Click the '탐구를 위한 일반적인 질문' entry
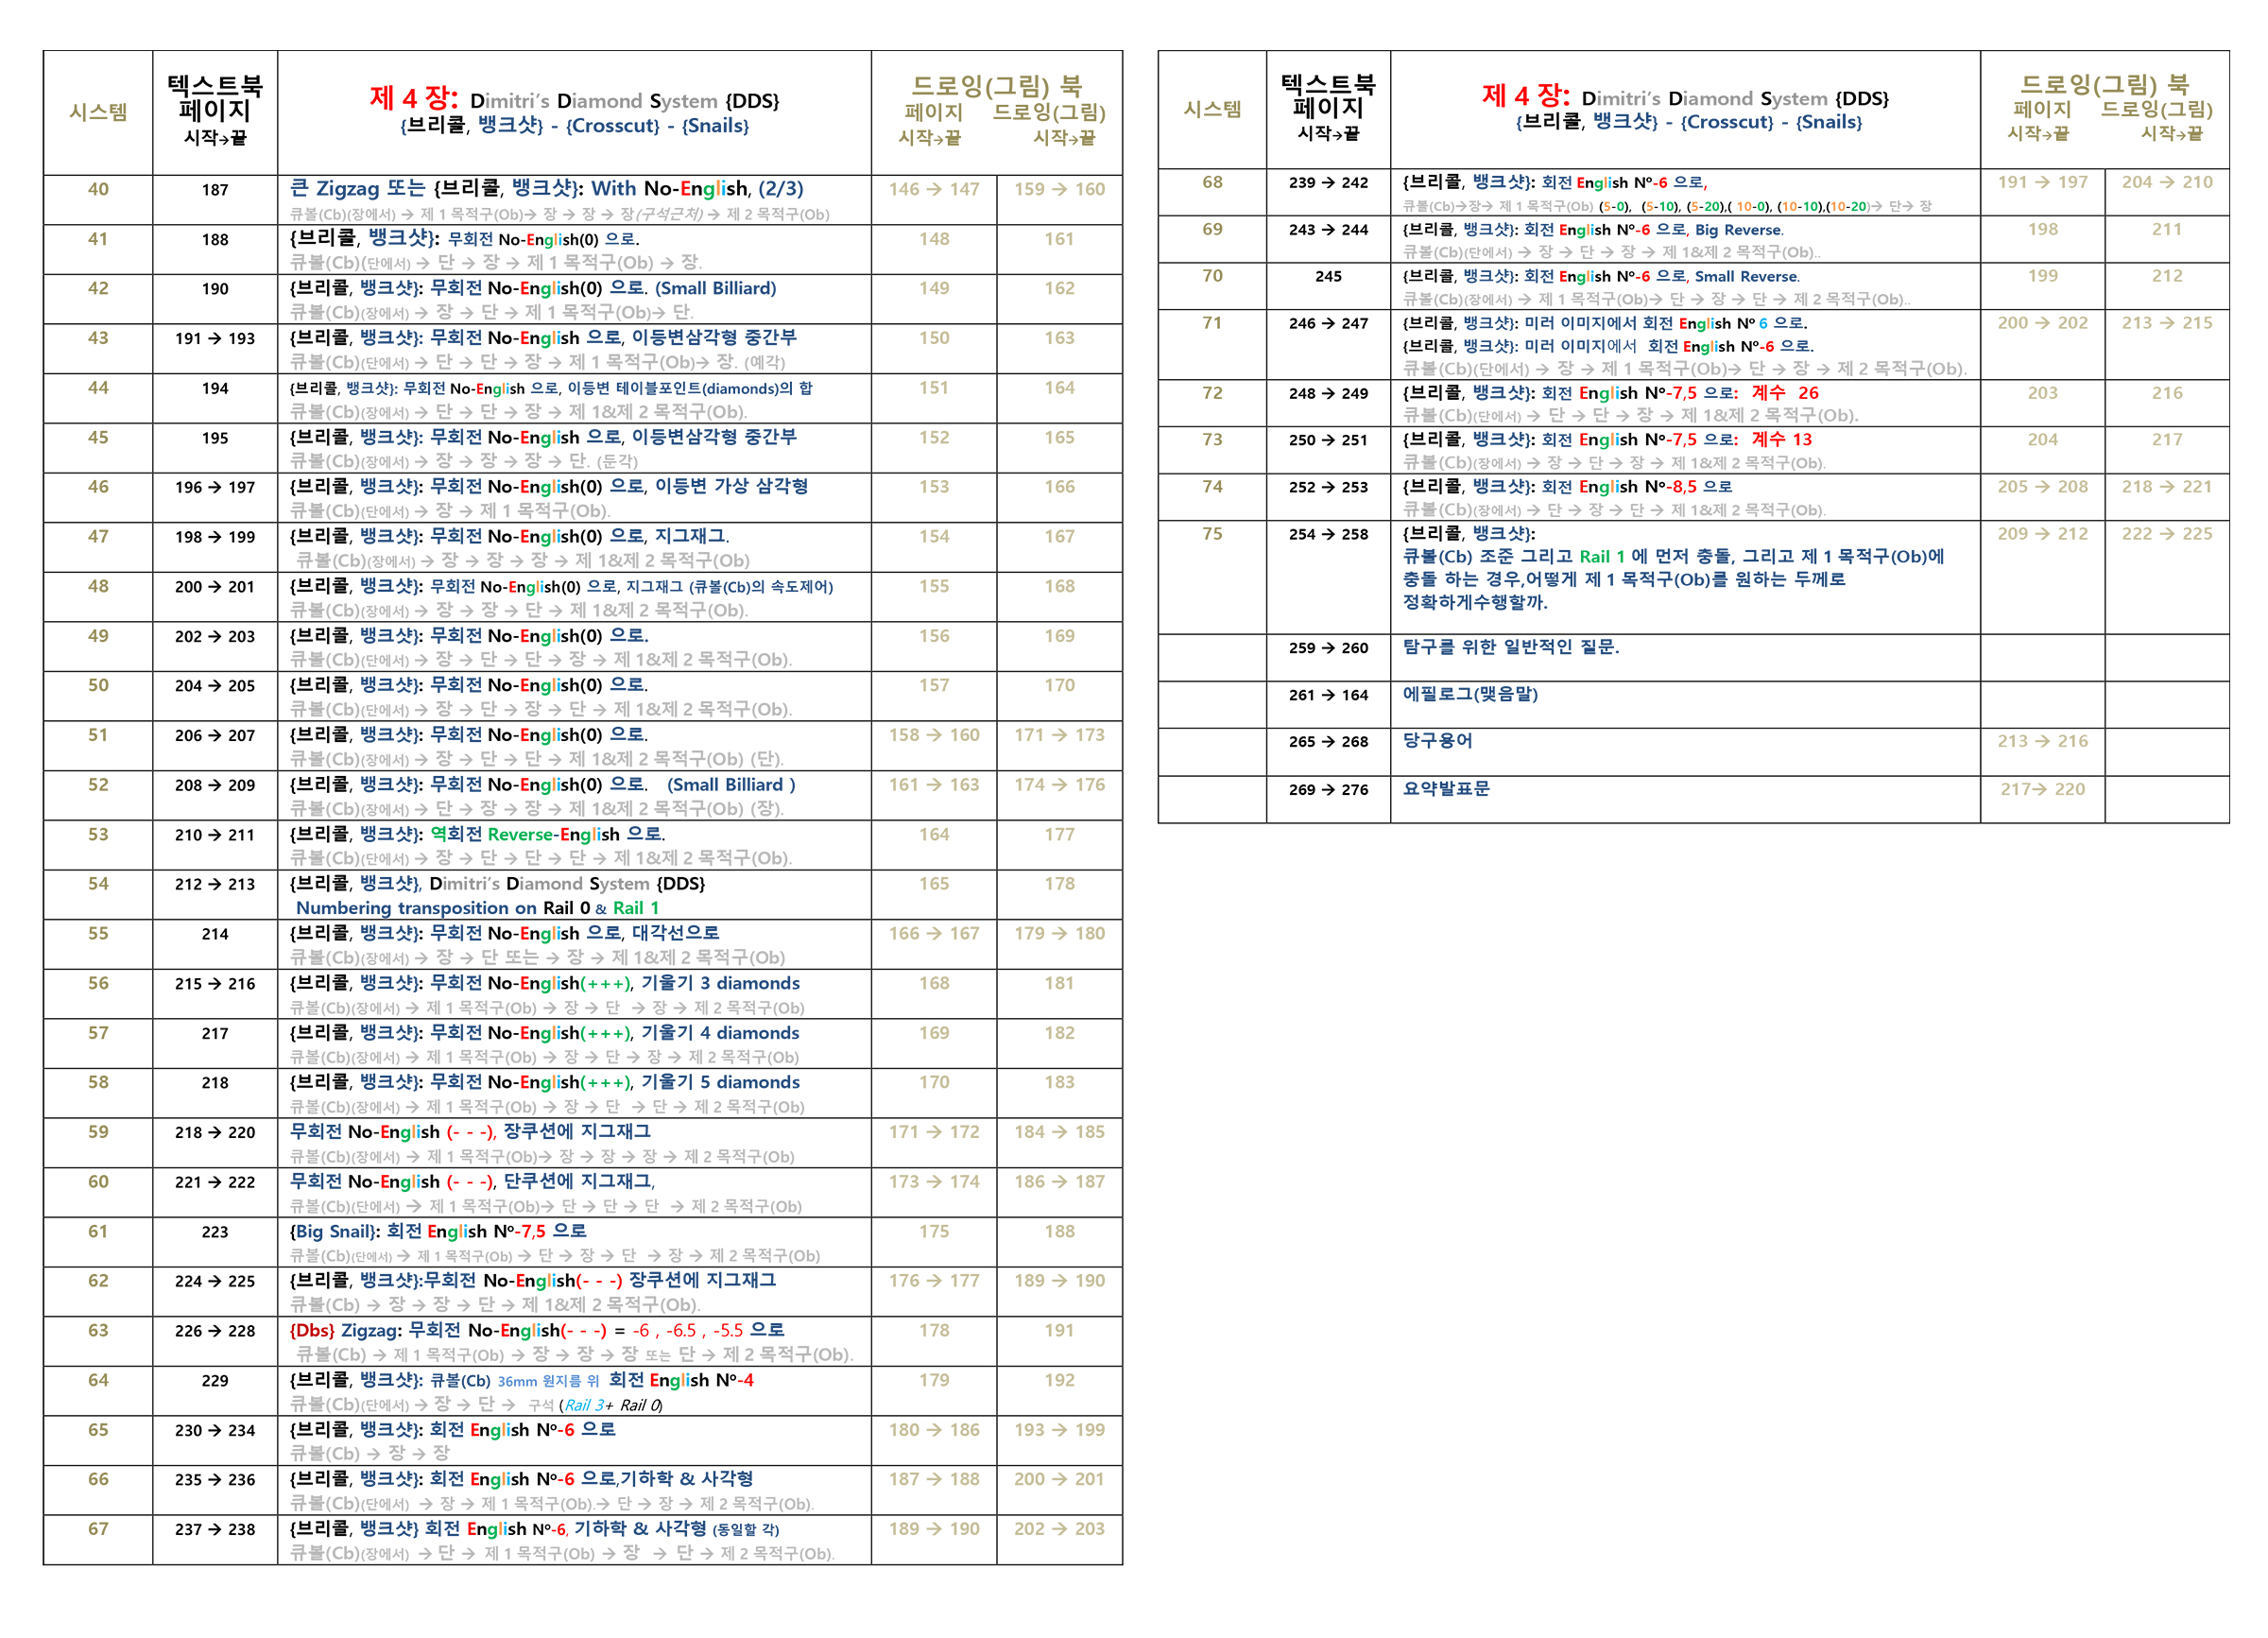Viewport: 2268px width, 1638px height. [x=1510, y=647]
